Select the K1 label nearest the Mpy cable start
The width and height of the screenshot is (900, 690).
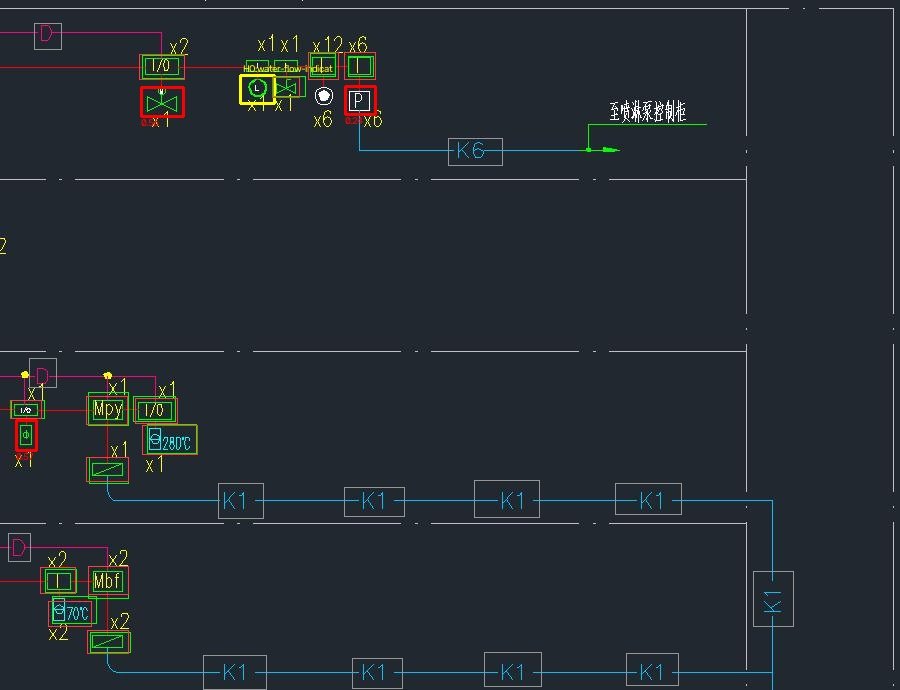[x=241, y=501]
